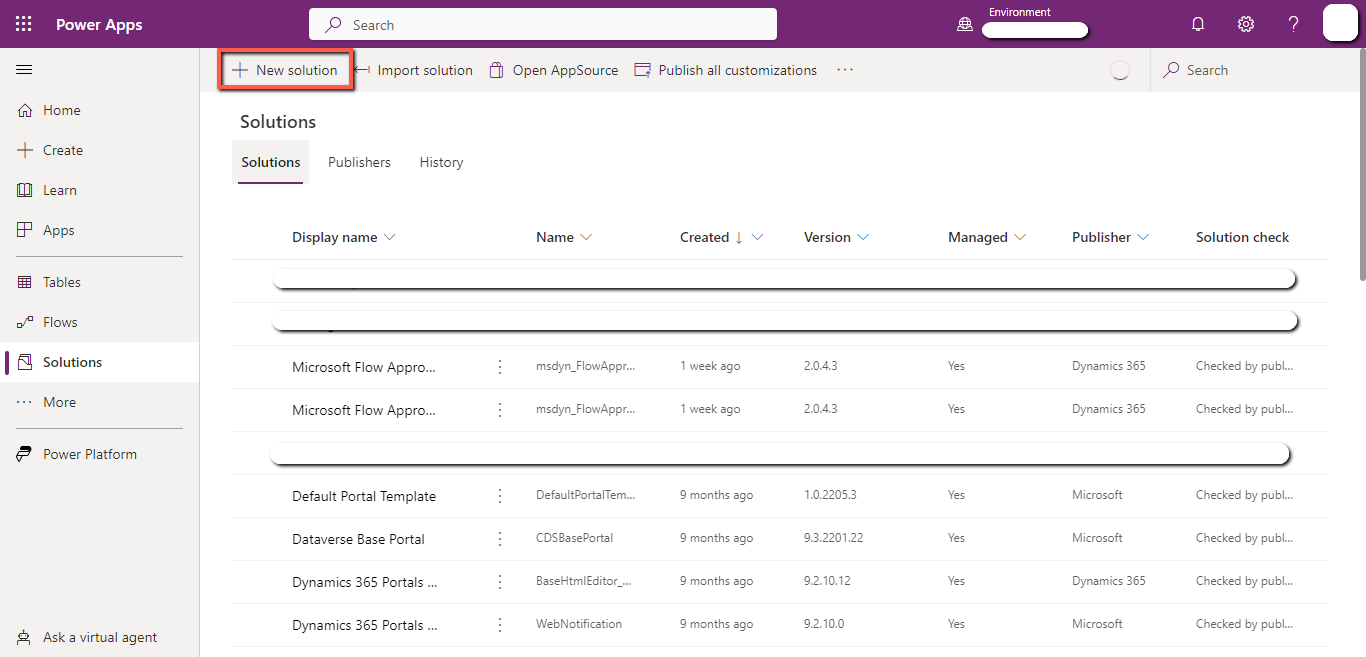Click the top Power Apps search box

pyautogui.click(x=543, y=24)
